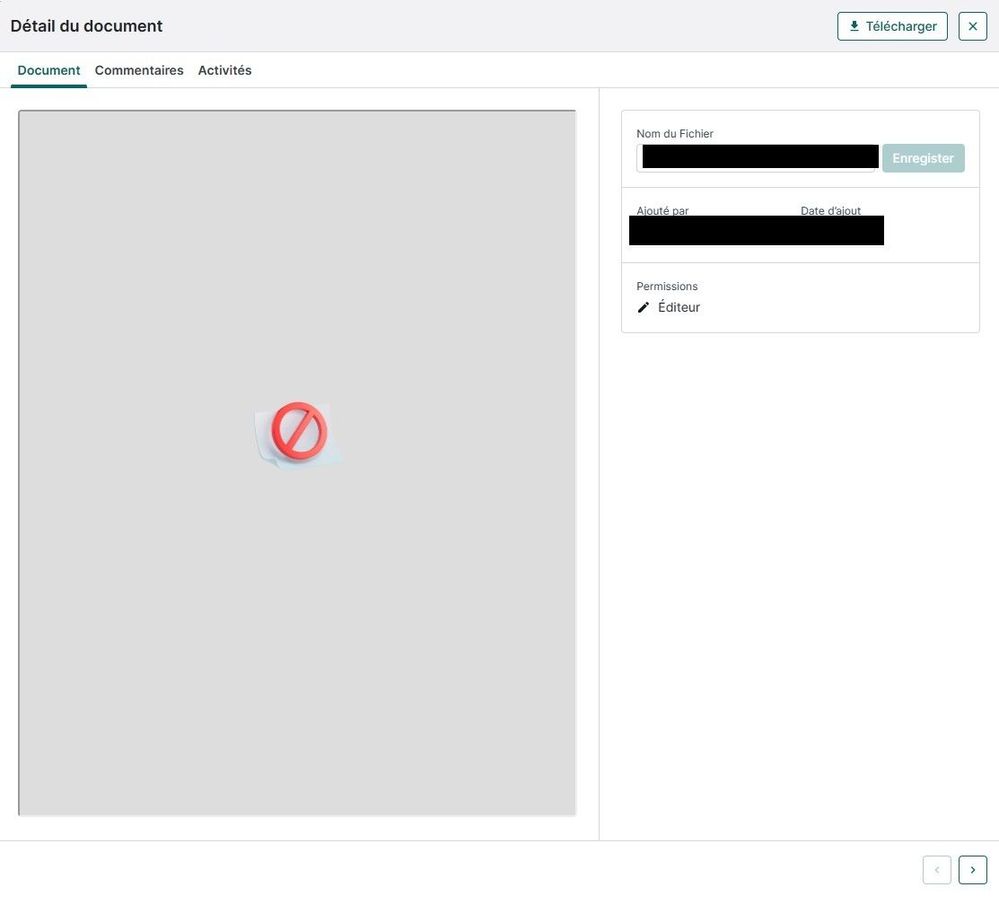The image size is (999, 898).
Task: Click the Ajouté par label
Action: tap(662, 210)
